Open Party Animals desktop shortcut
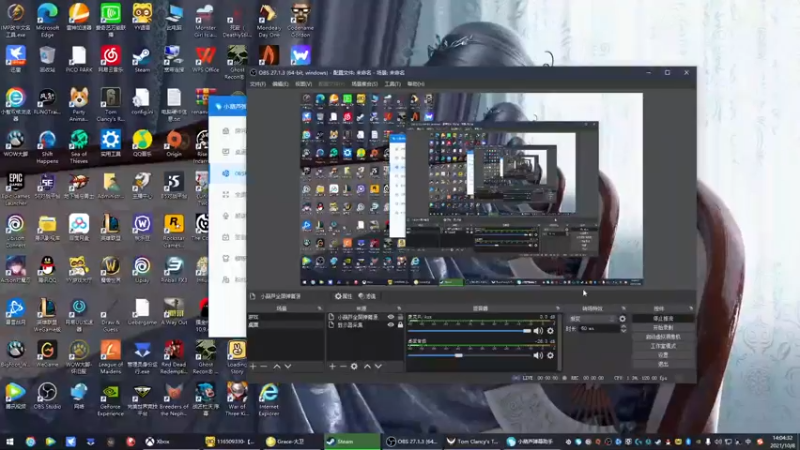The height and width of the screenshot is (450, 800). [x=79, y=105]
